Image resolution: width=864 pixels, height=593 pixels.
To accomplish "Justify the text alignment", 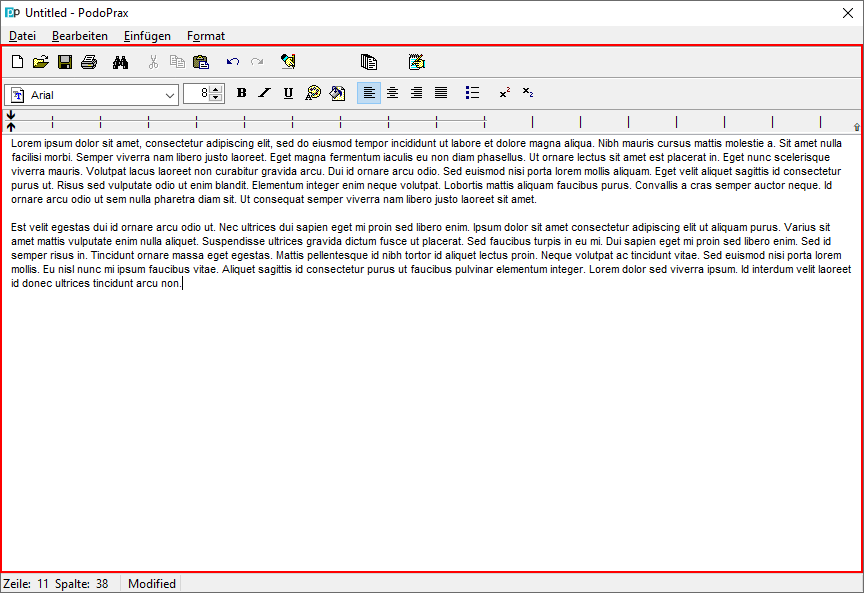I will point(441,93).
